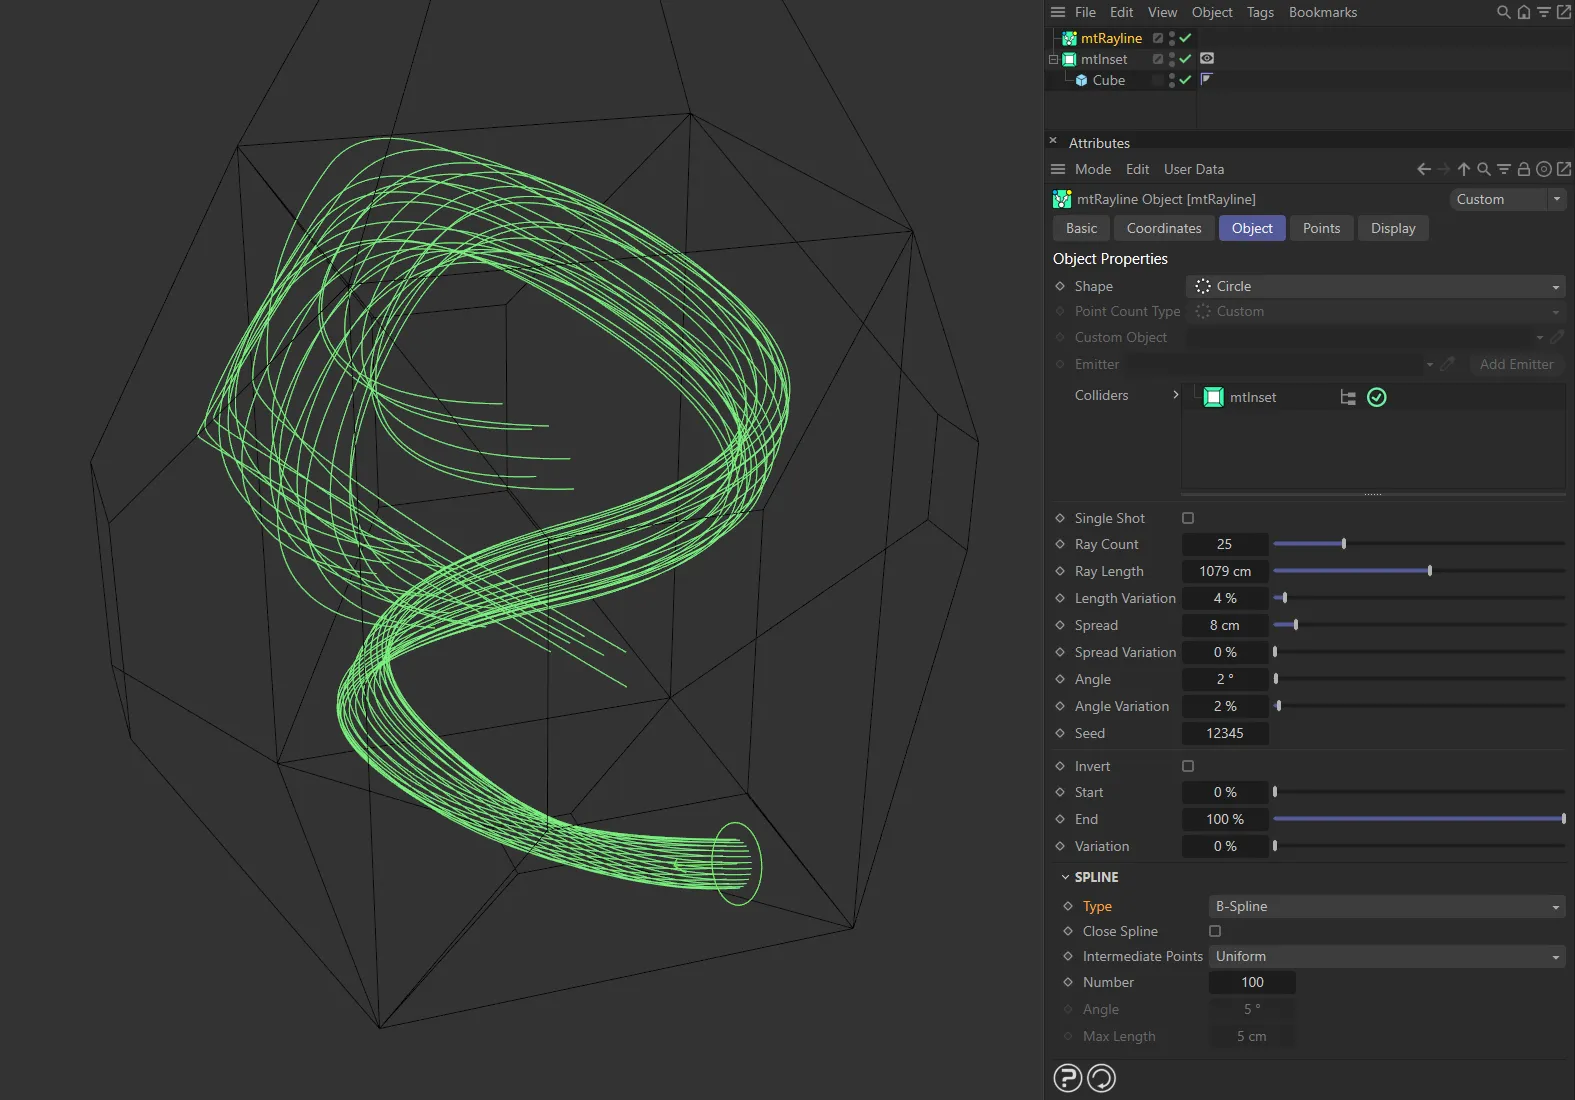Lock the Attributes panel element
This screenshot has height=1100, width=1575.
[x=1524, y=169]
